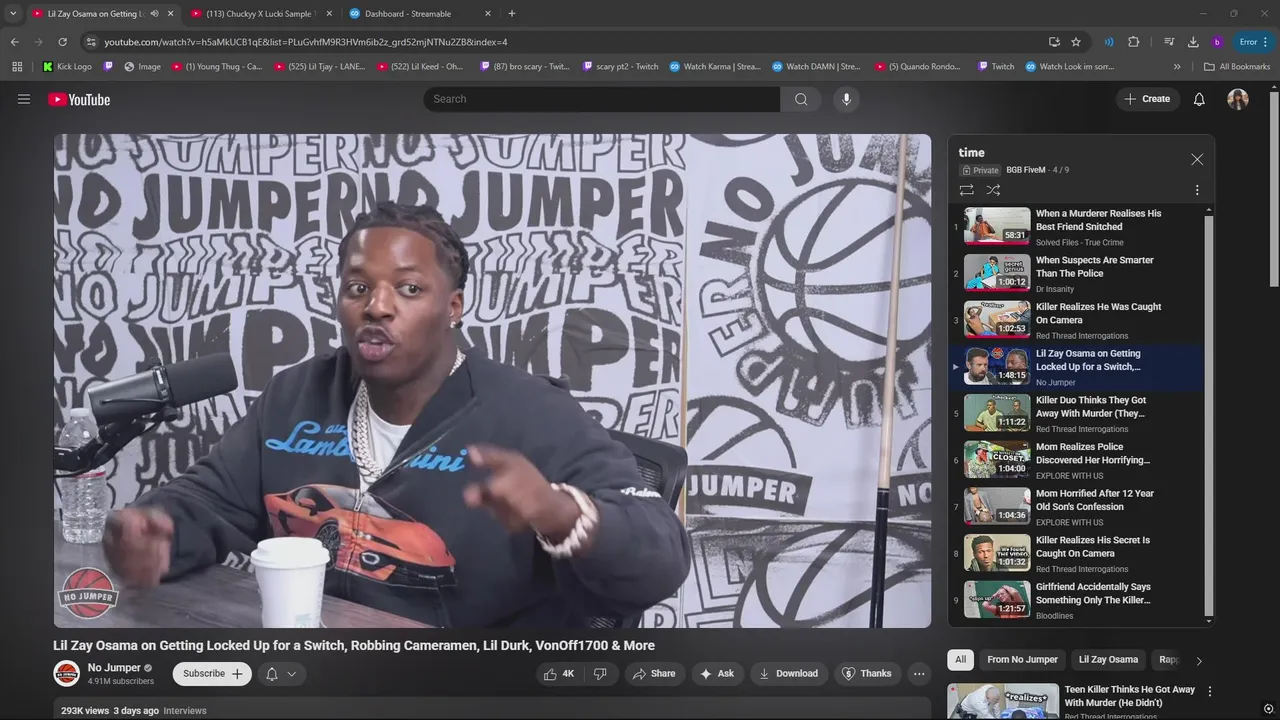Close the 'time' playlist panel
The width and height of the screenshot is (1280, 720).
tap(1197, 159)
